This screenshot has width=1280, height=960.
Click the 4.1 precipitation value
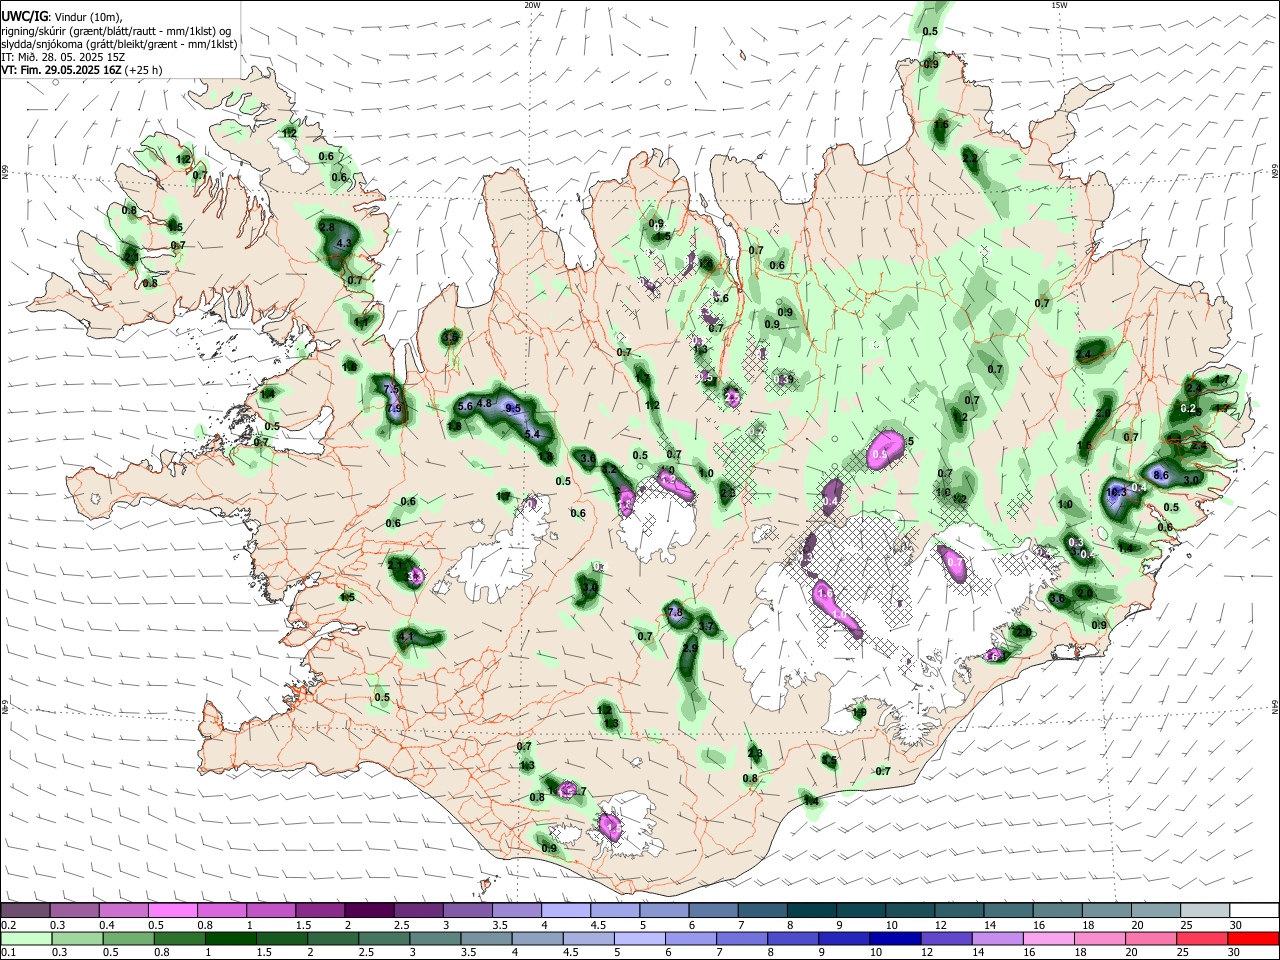point(406,636)
